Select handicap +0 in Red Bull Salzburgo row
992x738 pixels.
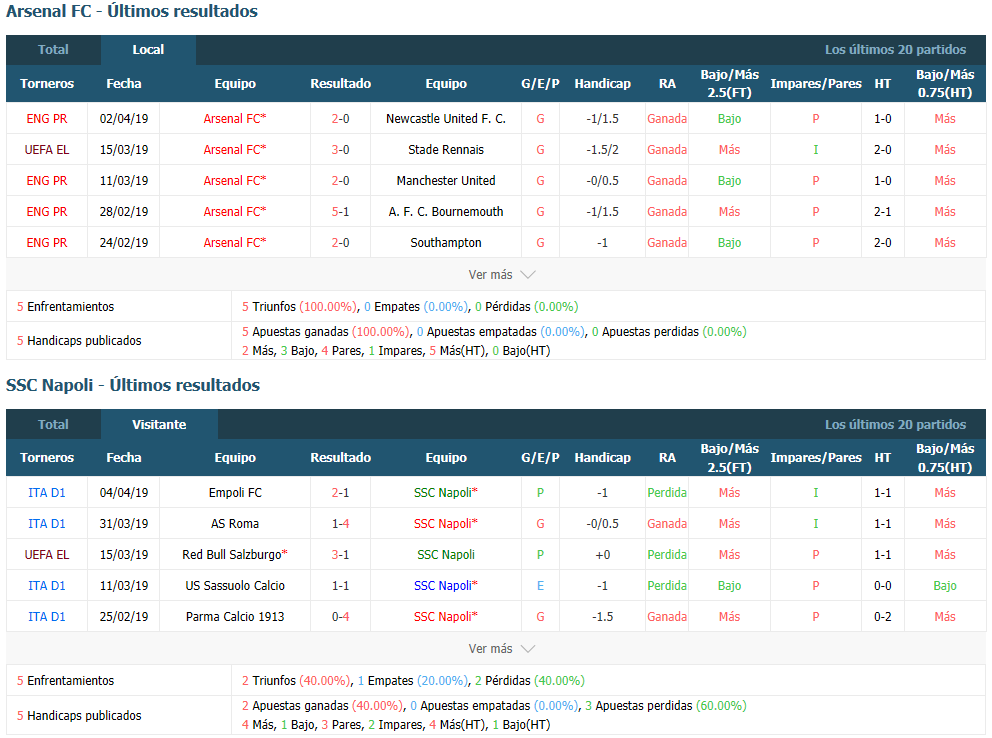(602, 555)
